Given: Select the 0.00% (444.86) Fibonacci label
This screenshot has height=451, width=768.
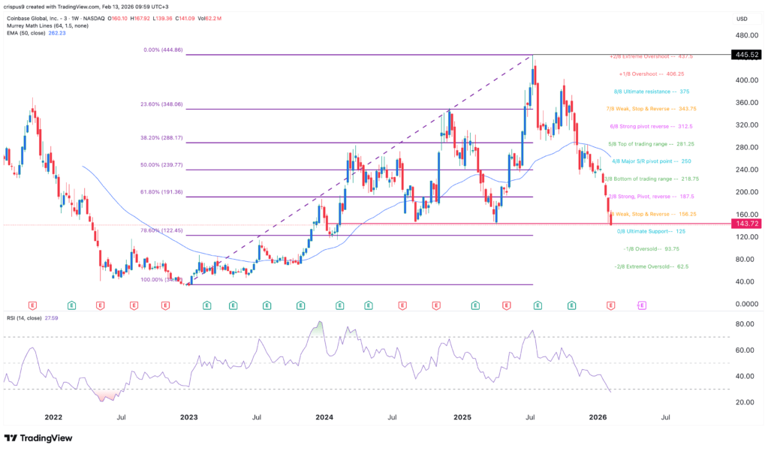Looking at the screenshot, I should tap(163, 50).
